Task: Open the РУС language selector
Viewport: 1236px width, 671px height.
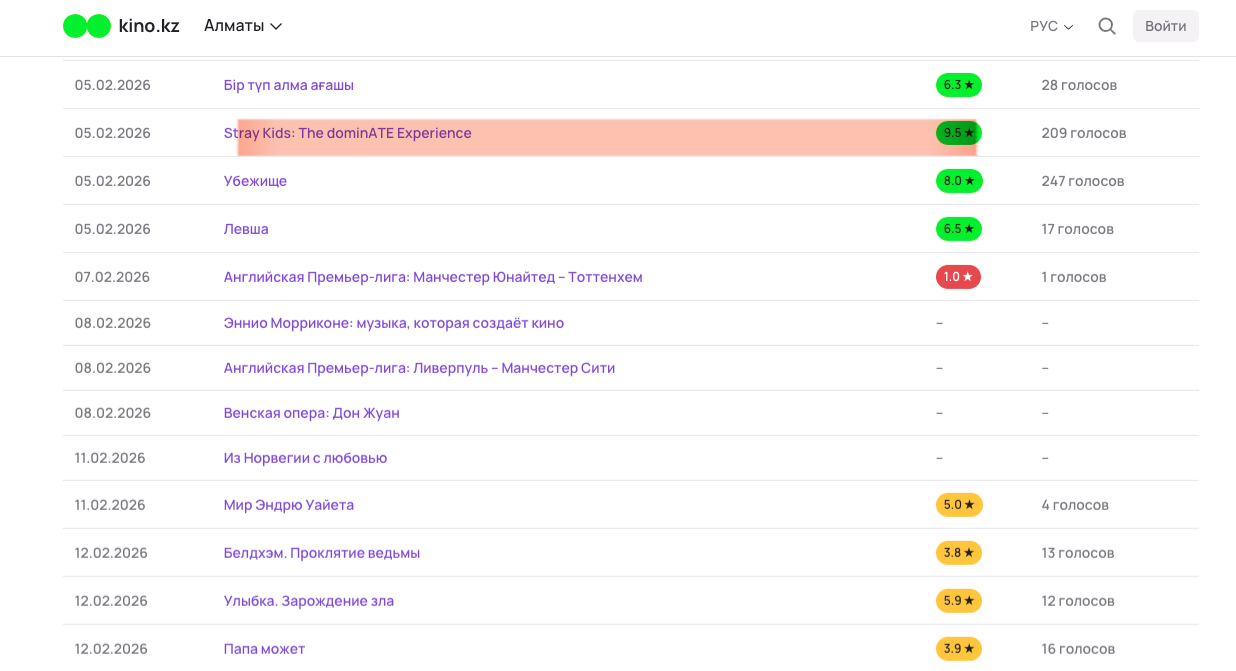Action: tap(1051, 26)
